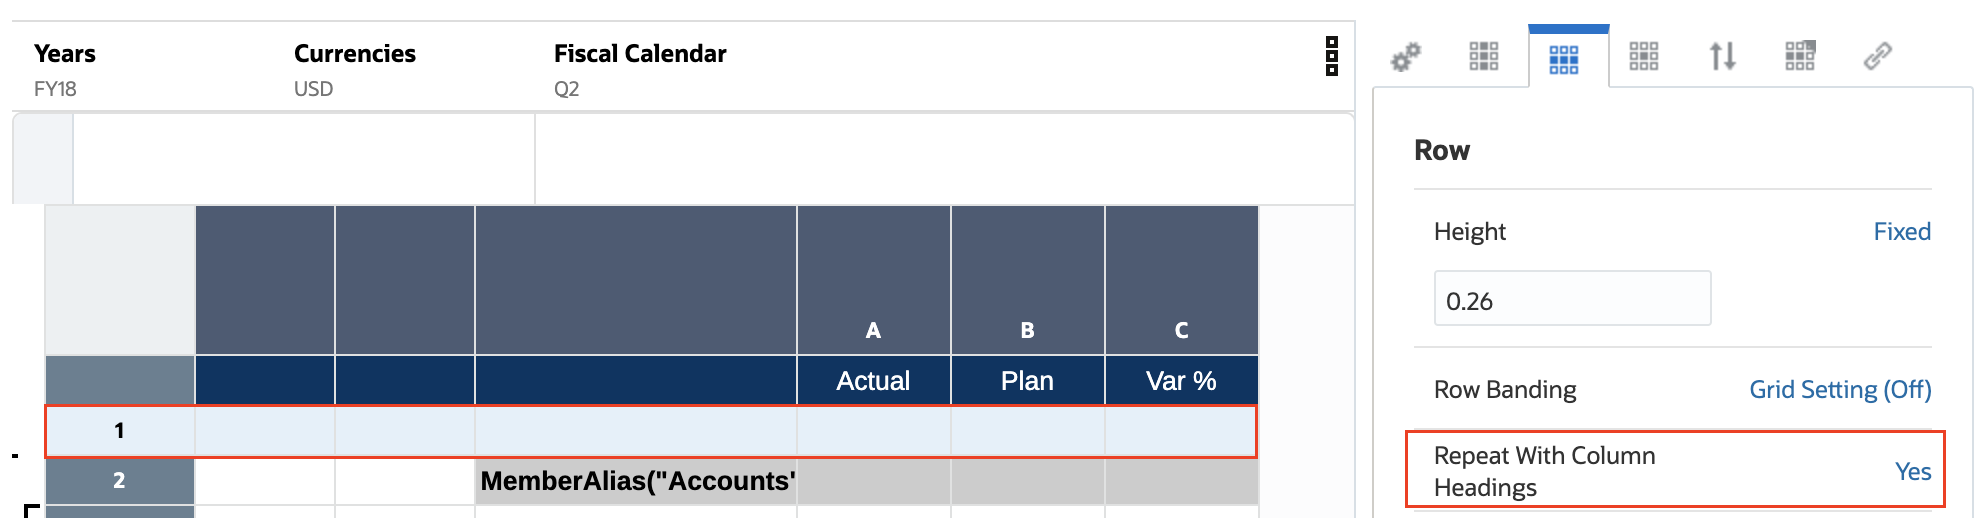Open the column properties grid tab
This screenshot has width=1980, height=518.
1484,56
